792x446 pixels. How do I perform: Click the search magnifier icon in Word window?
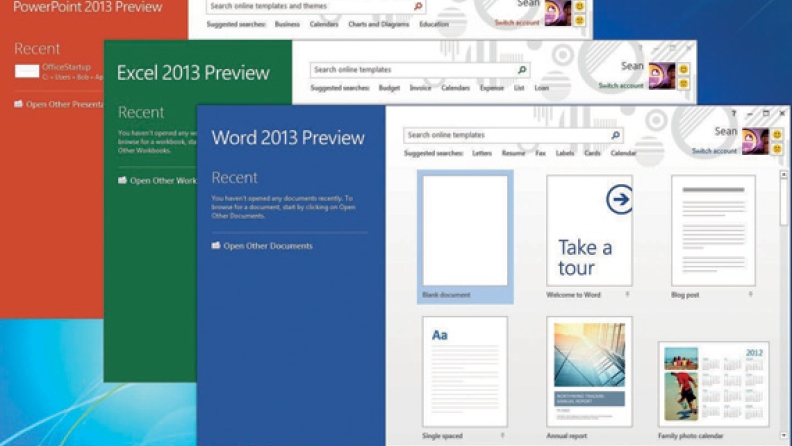click(x=615, y=135)
